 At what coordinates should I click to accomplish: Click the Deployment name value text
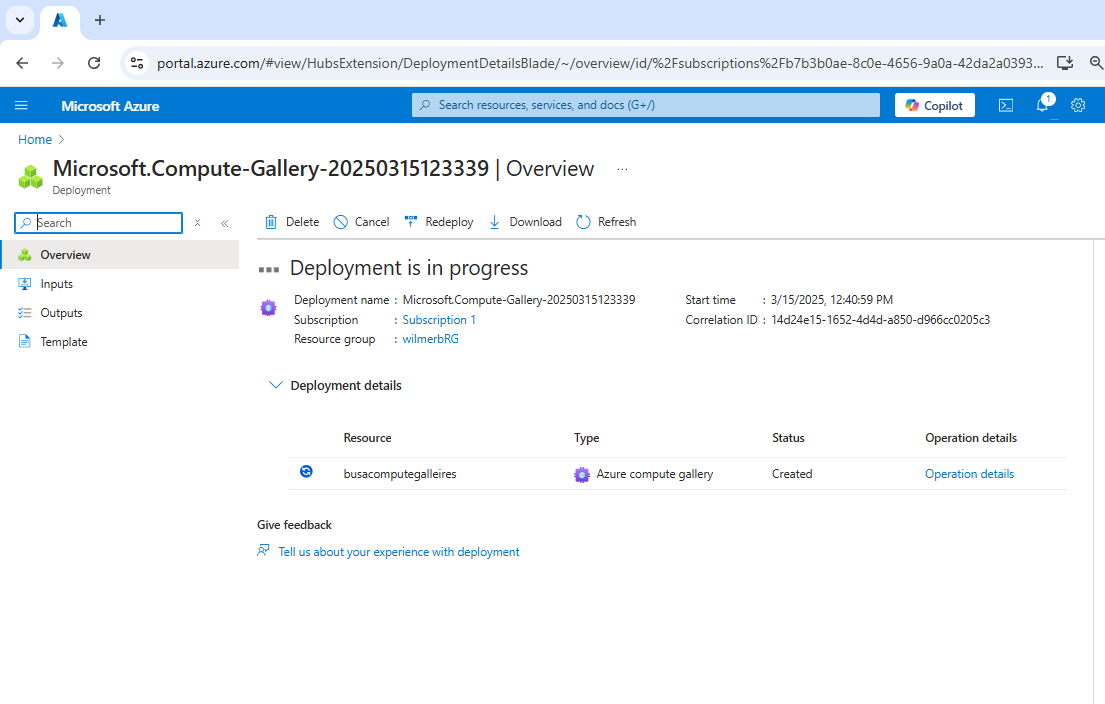[519, 300]
